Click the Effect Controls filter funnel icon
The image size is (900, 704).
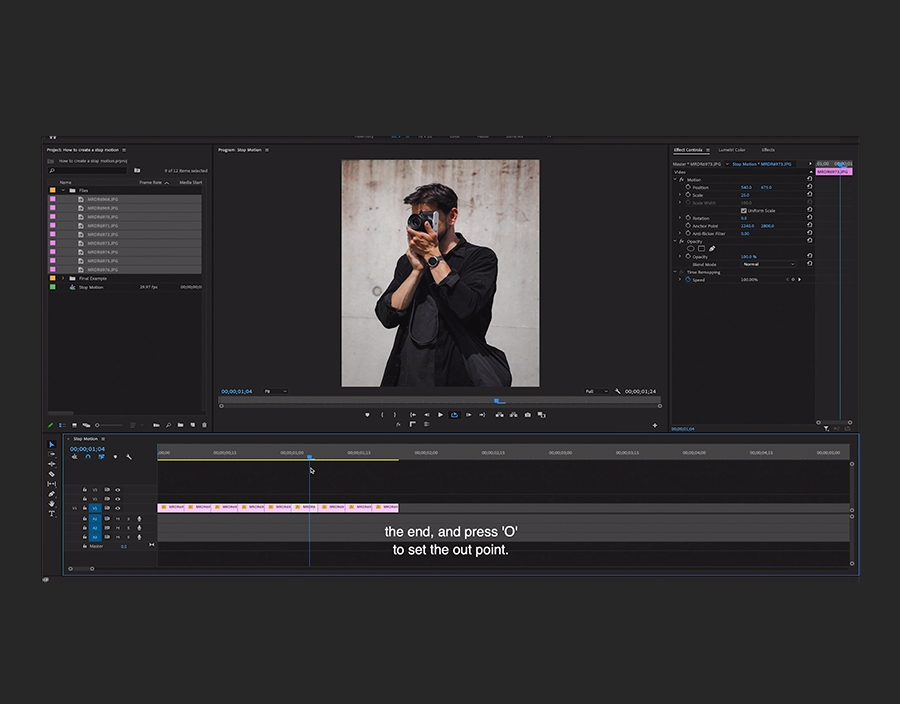tap(826, 428)
